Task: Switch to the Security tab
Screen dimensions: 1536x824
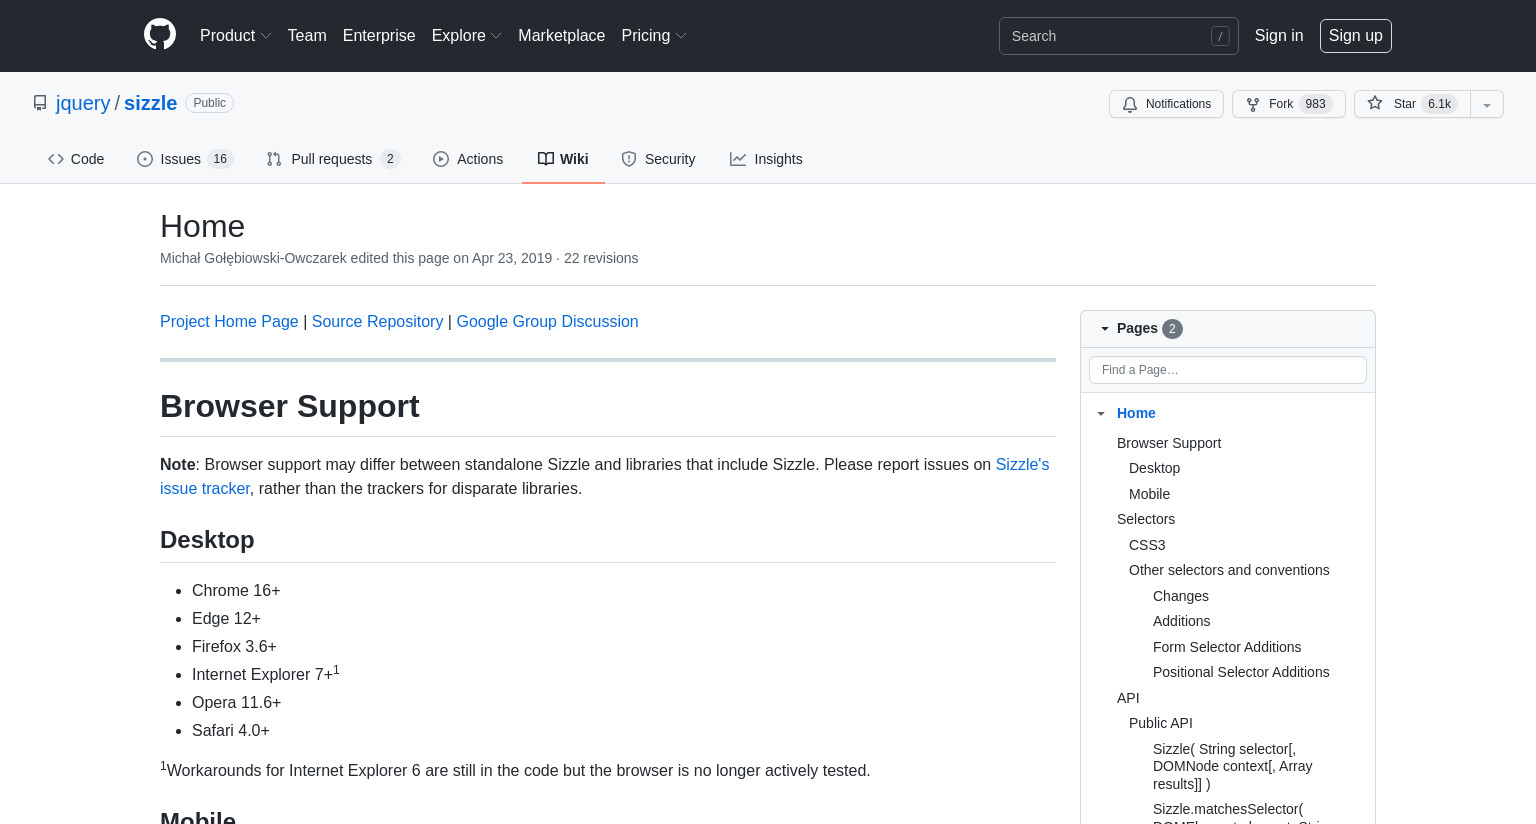Action: pos(658,159)
